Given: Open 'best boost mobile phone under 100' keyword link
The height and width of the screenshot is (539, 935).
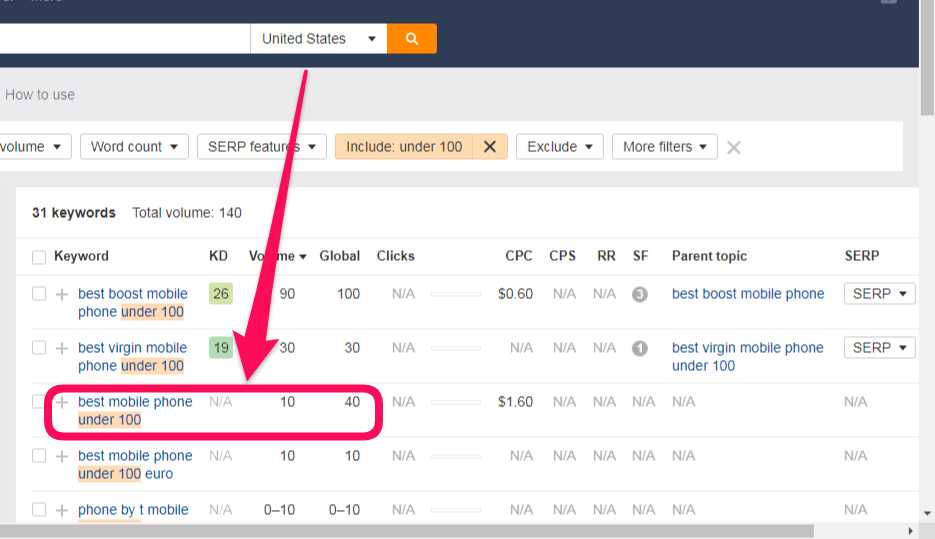Looking at the screenshot, I should [x=133, y=303].
